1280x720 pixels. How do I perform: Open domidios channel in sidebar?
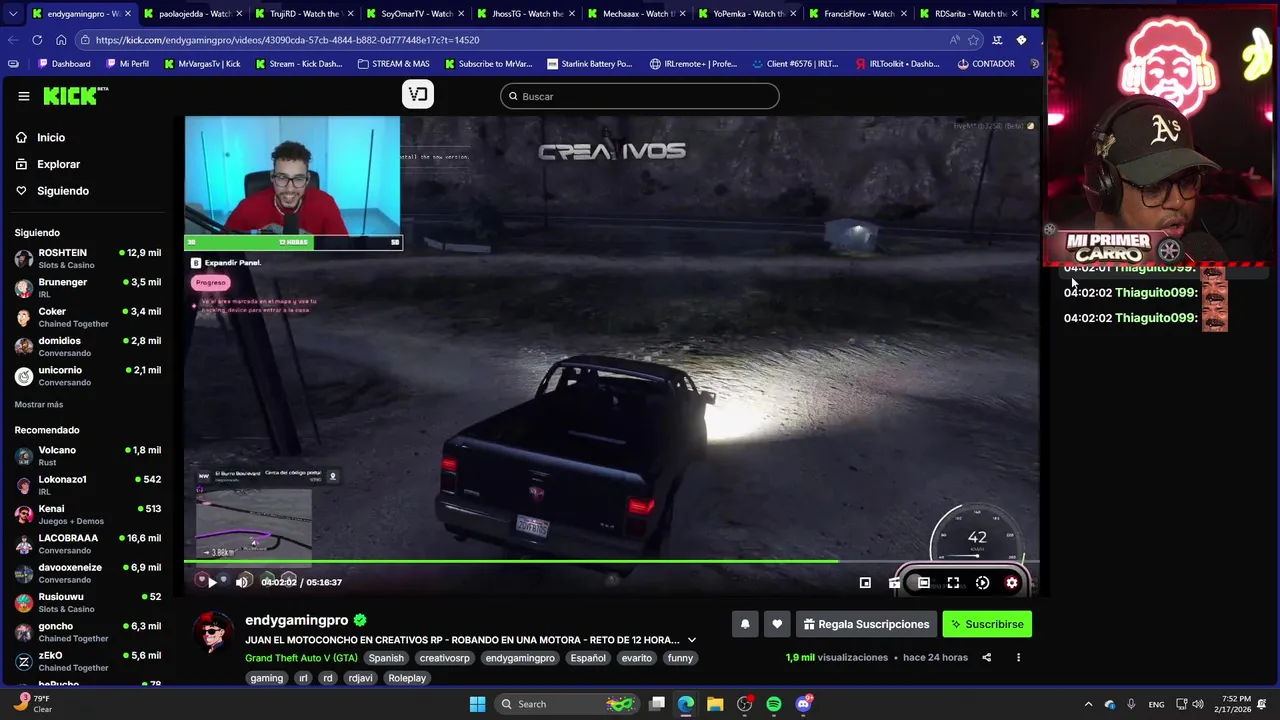click(88, 347)
